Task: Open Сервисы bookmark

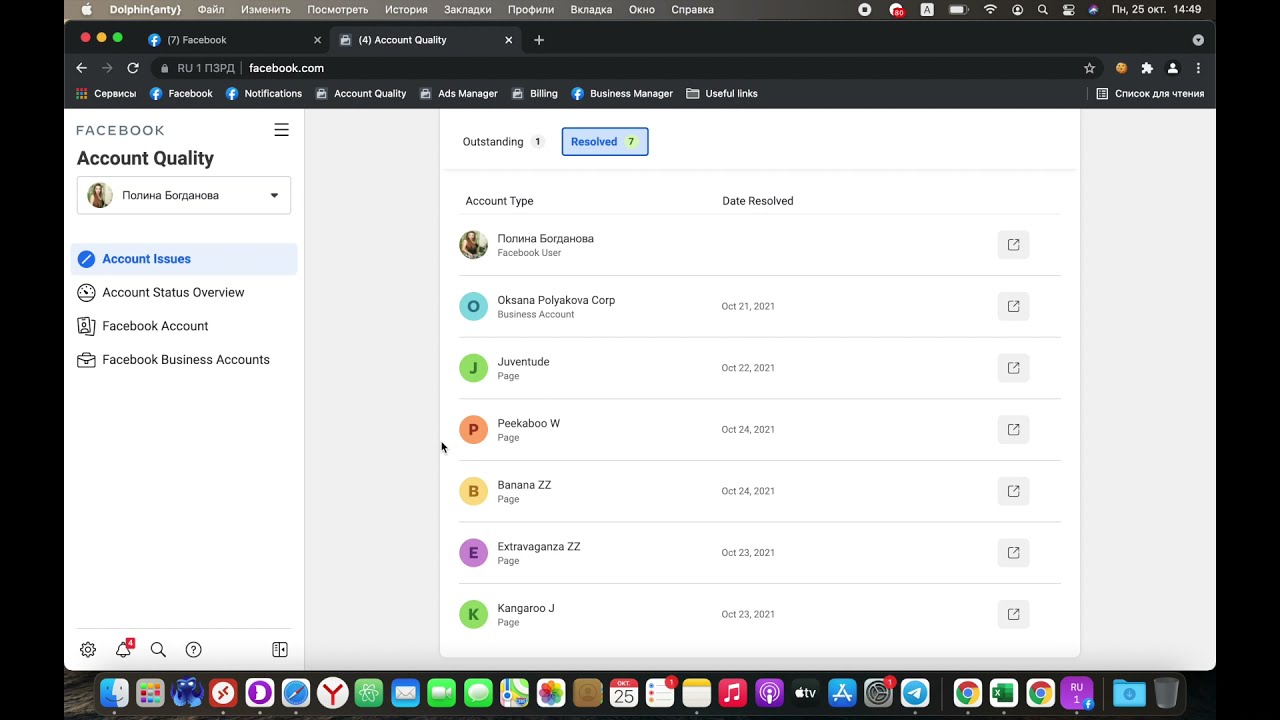Action: click(x=106, y=94)
